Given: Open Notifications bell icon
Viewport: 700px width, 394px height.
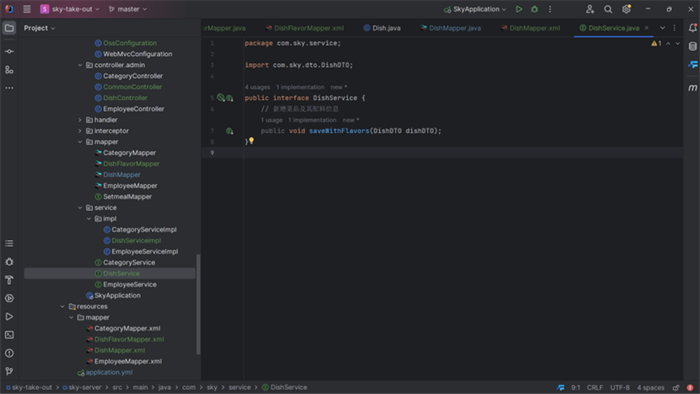Looking at the screenshot, I should tap(692, 28).
